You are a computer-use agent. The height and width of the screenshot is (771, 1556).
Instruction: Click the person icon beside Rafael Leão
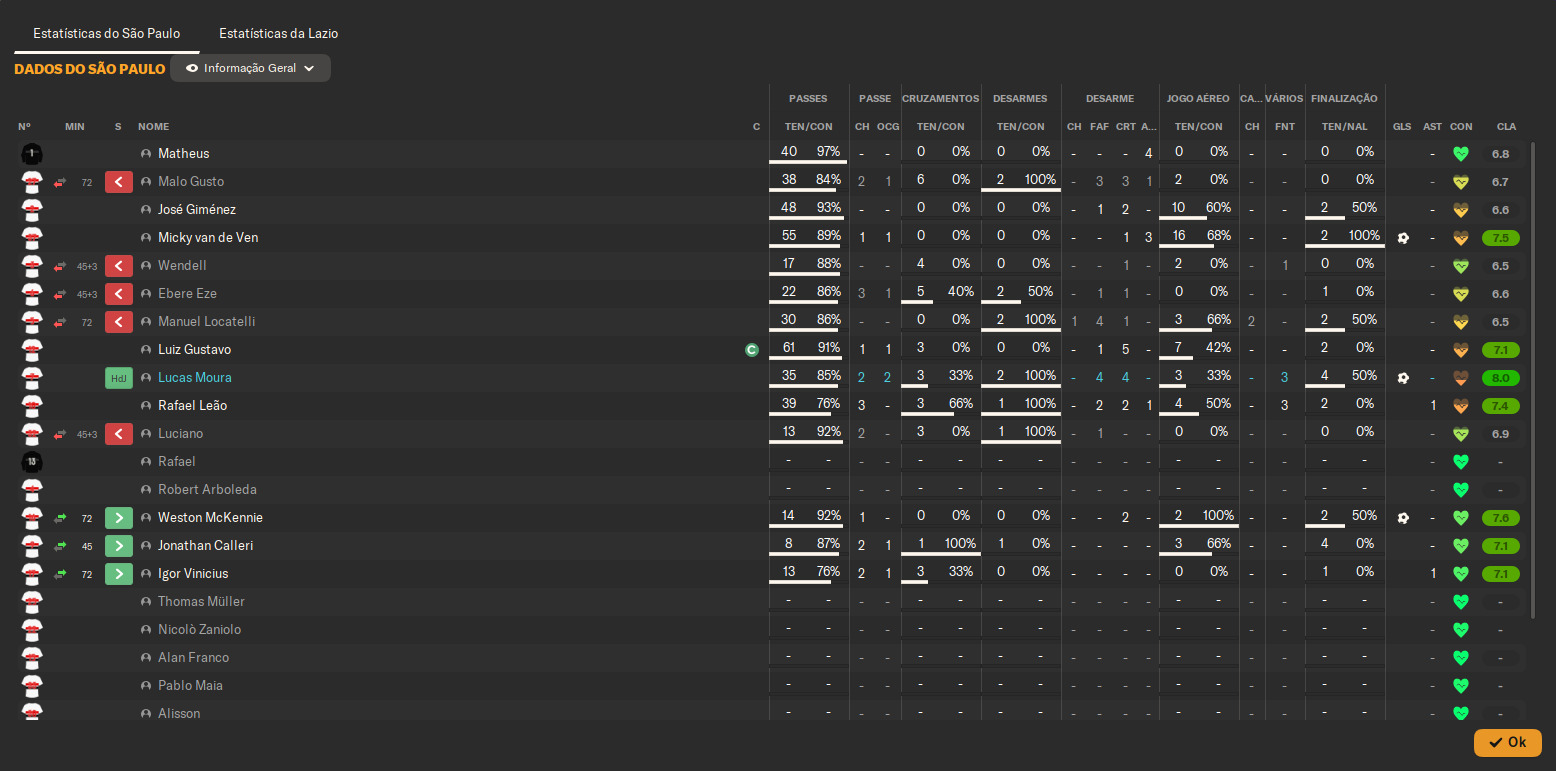tap(146, 406)
